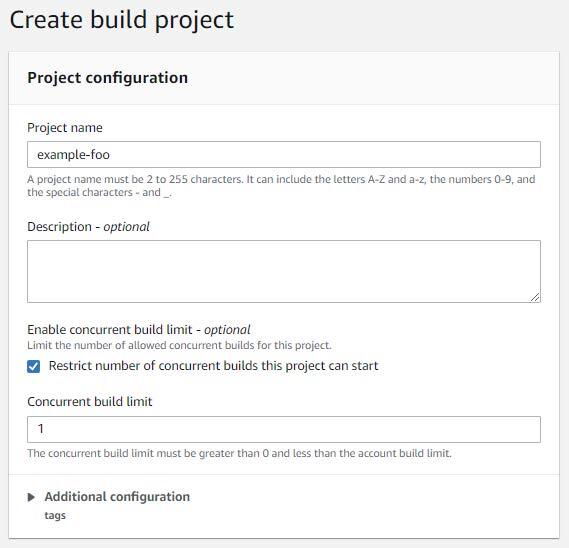
Task: Click the tags subtitle under Additional configuration
Action: click(x=55, y=515)
